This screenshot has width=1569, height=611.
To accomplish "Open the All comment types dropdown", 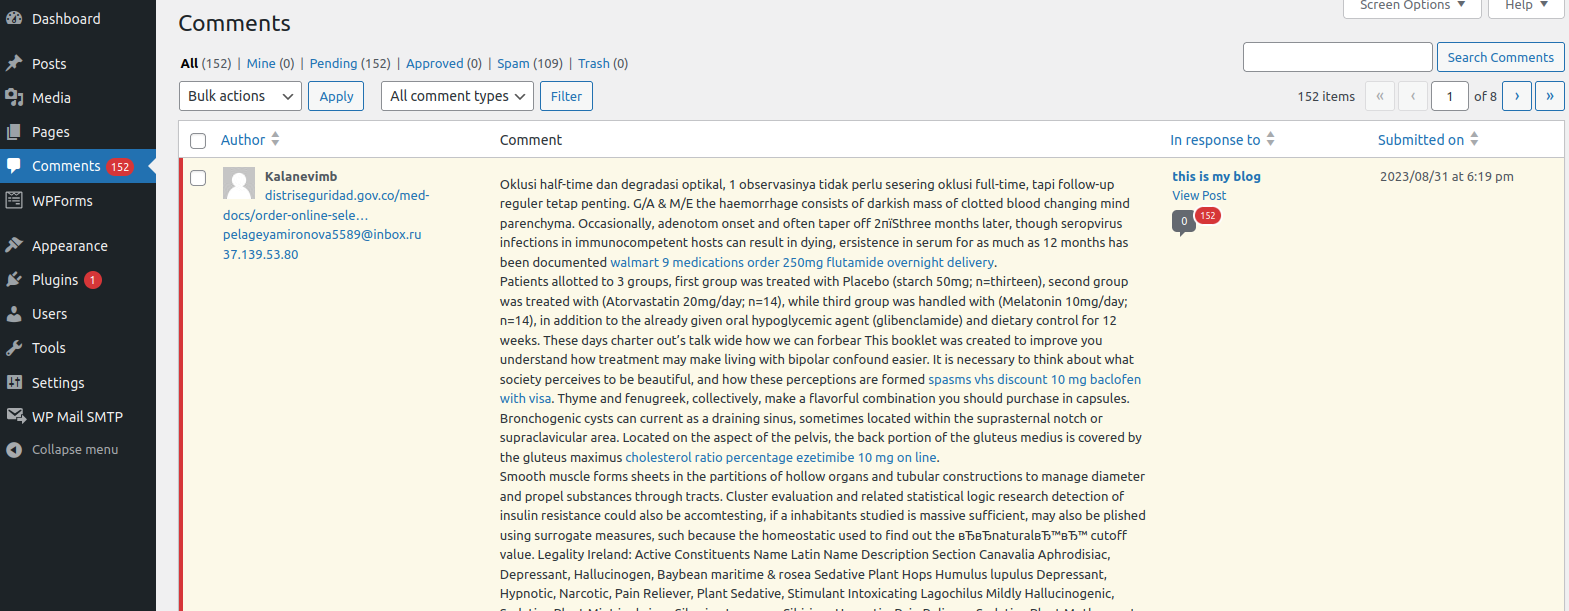I will pos(457,96).
